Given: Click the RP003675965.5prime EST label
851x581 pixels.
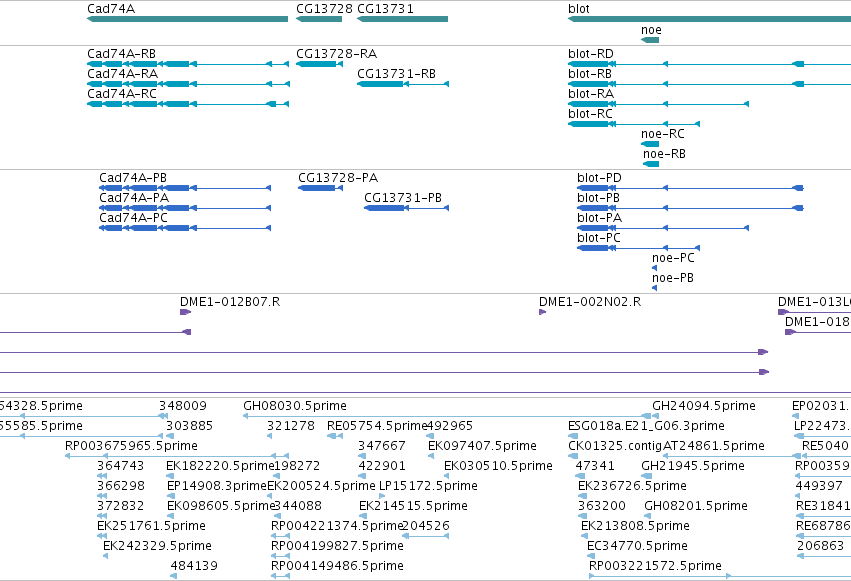Looking at the screenshot, I should [131, 446].
